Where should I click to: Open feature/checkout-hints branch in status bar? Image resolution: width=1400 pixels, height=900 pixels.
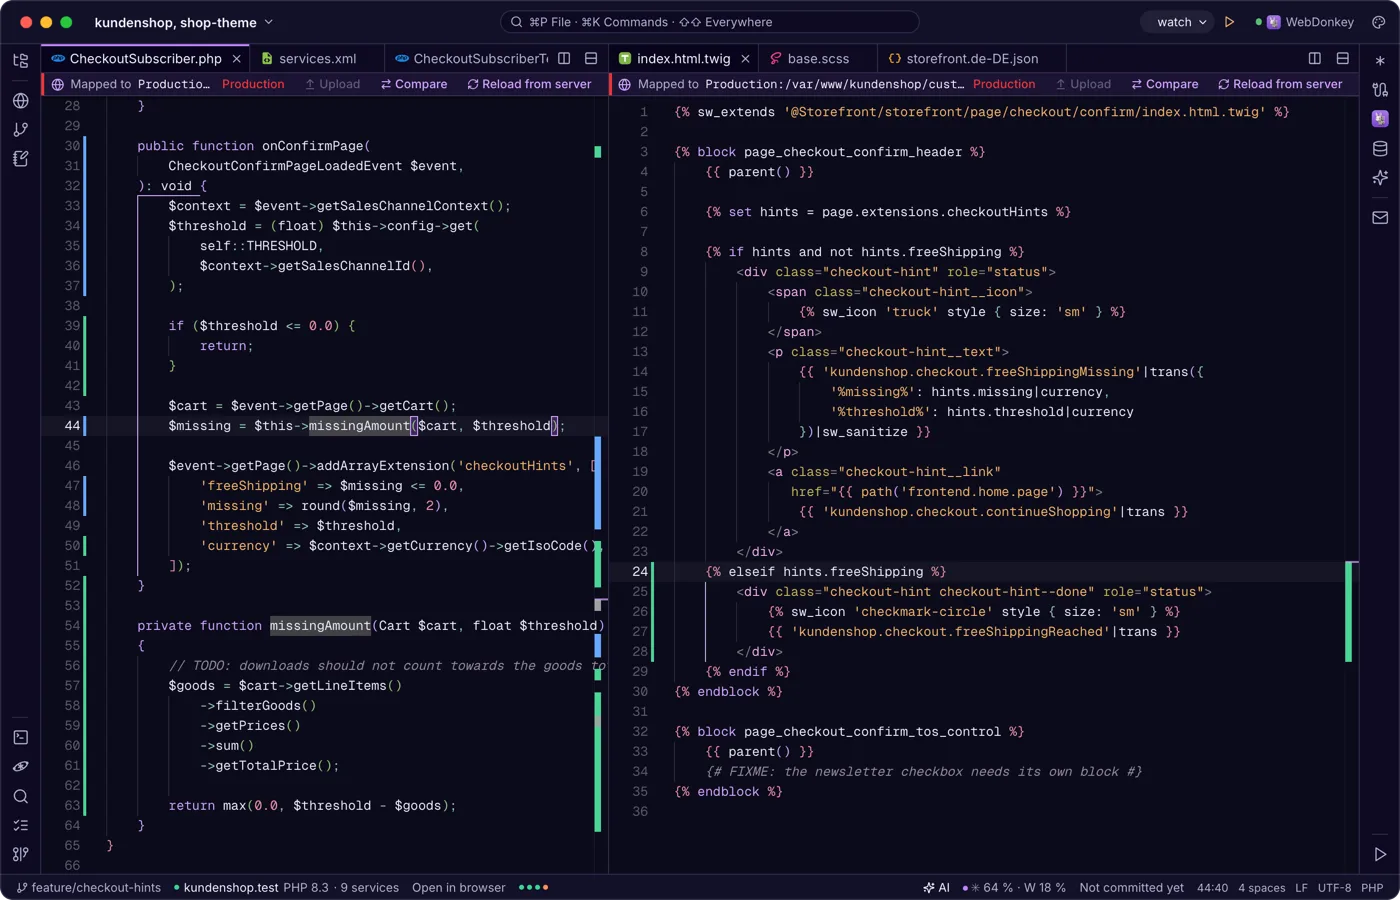click(x=89, y=888)
